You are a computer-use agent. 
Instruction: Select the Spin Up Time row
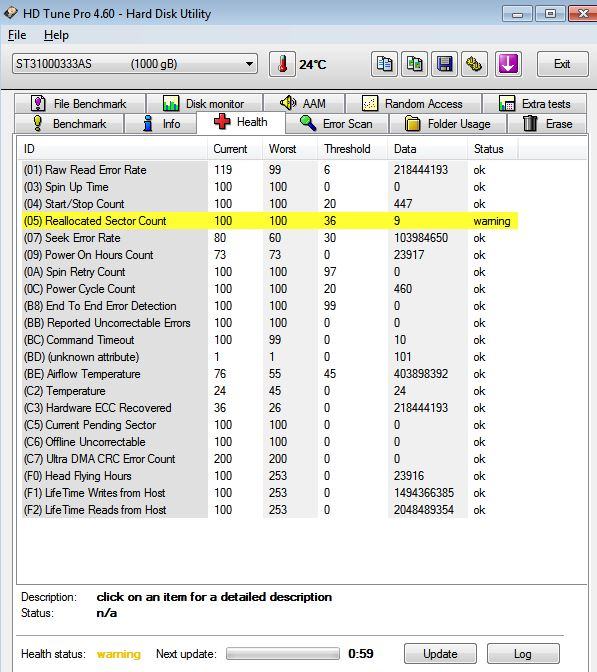(x=270, y=187)
